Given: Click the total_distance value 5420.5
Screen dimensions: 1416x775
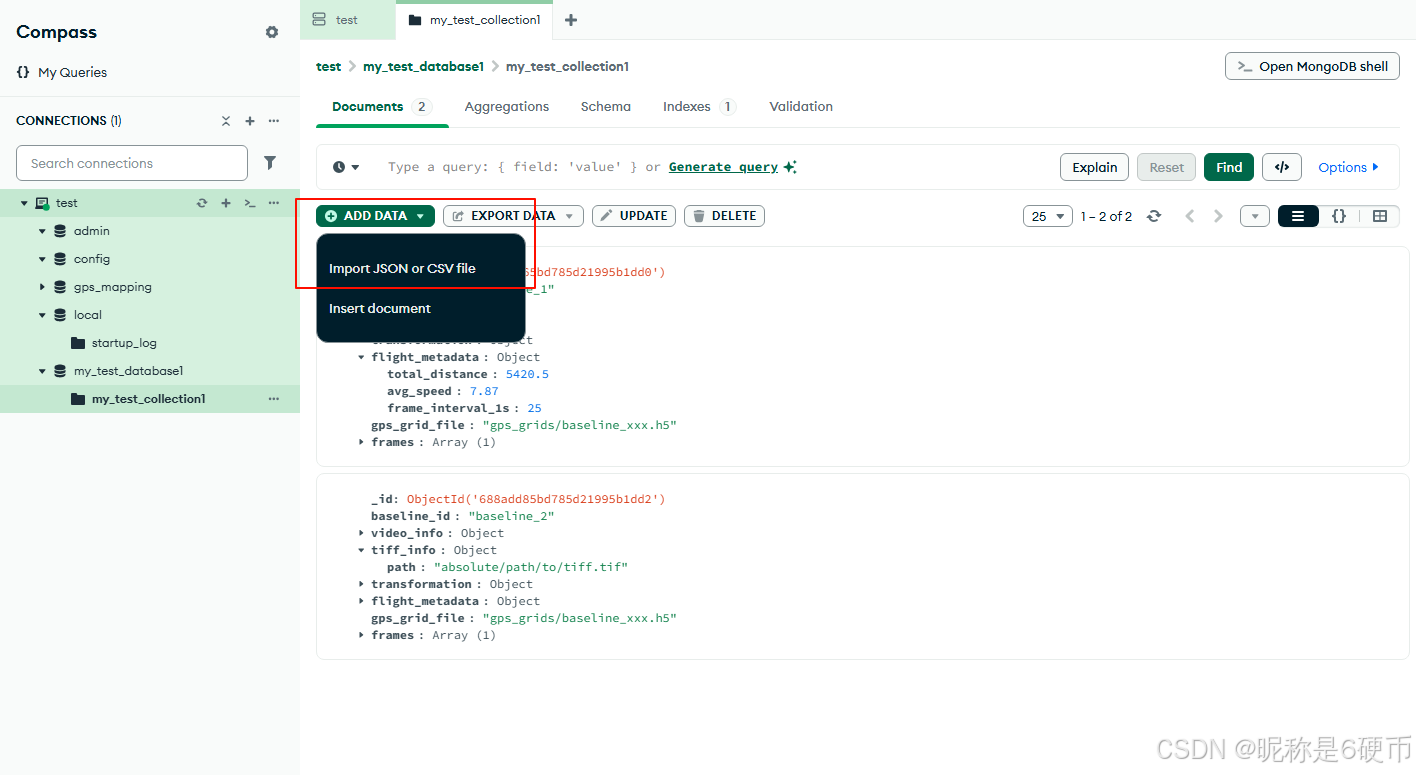Looking at the screenshot, I should point(527,374).
